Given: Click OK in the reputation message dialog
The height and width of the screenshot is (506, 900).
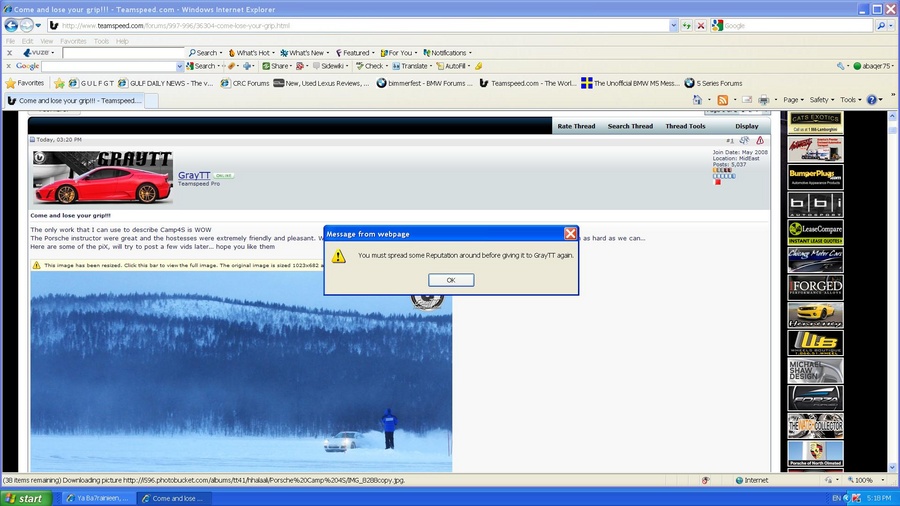Looking at the screenshot, I should coord(451,280).
